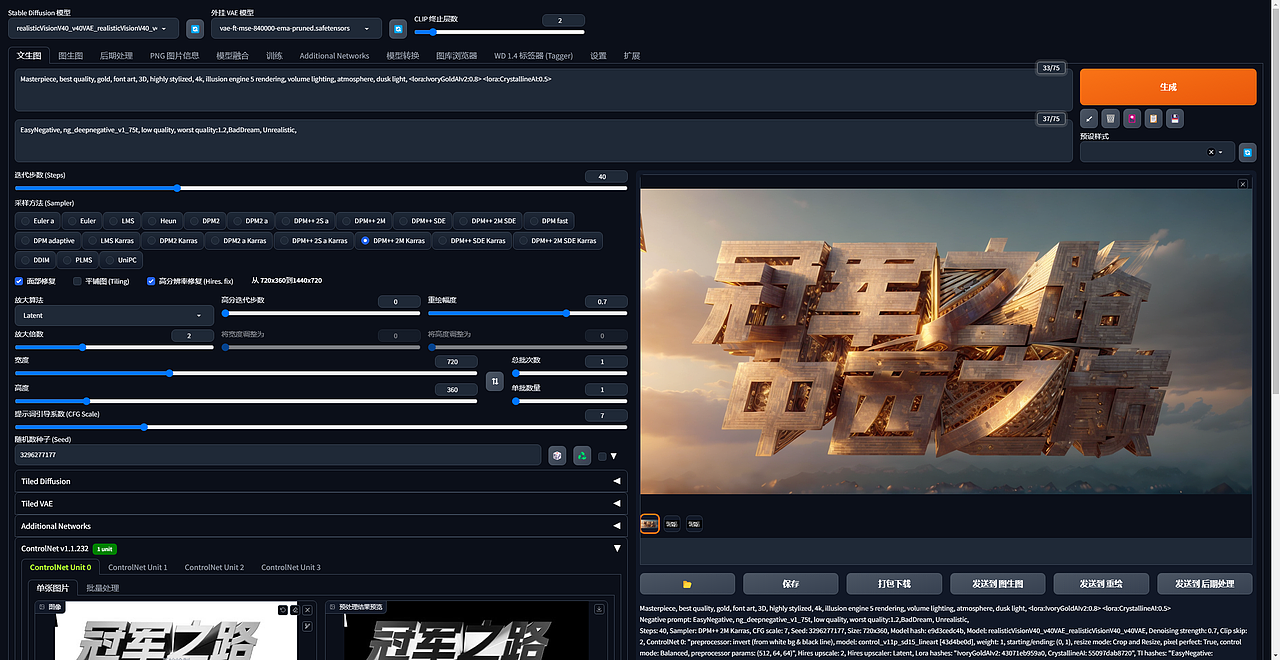Apply selected styles using the clipboard icon

(x=1154, y=118)
